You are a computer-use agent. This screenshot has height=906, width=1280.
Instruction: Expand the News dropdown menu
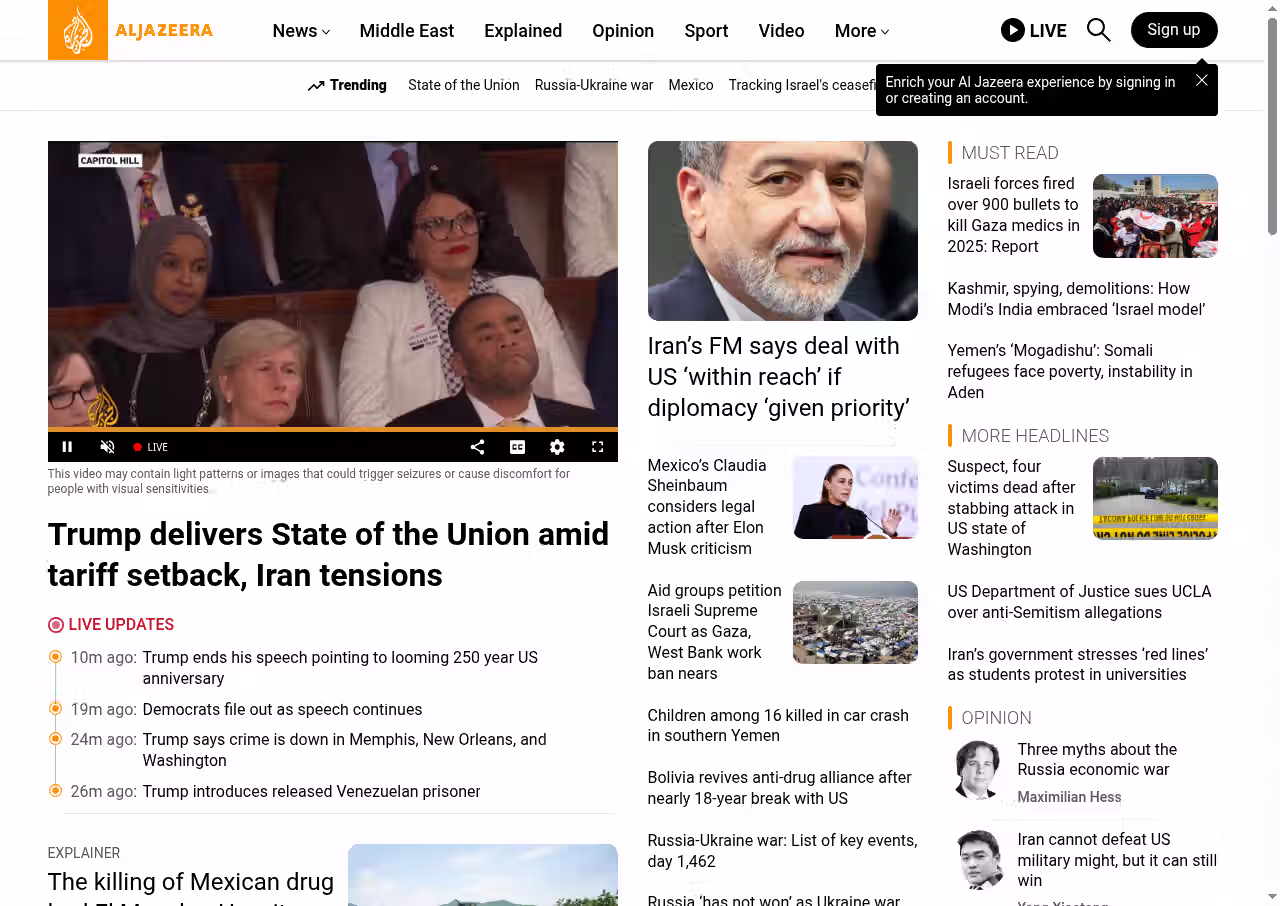coord(301,31)
